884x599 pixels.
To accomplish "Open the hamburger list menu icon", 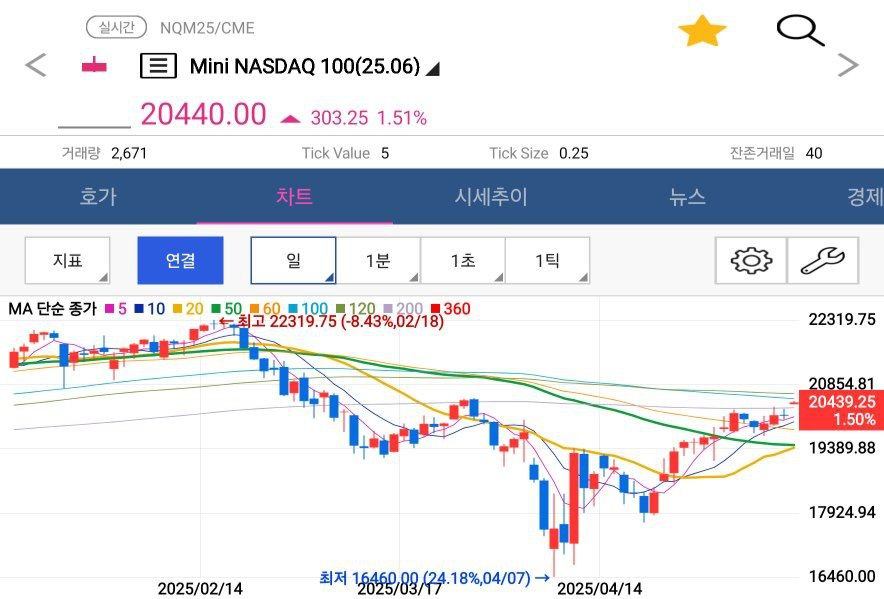I will (158, 66).
